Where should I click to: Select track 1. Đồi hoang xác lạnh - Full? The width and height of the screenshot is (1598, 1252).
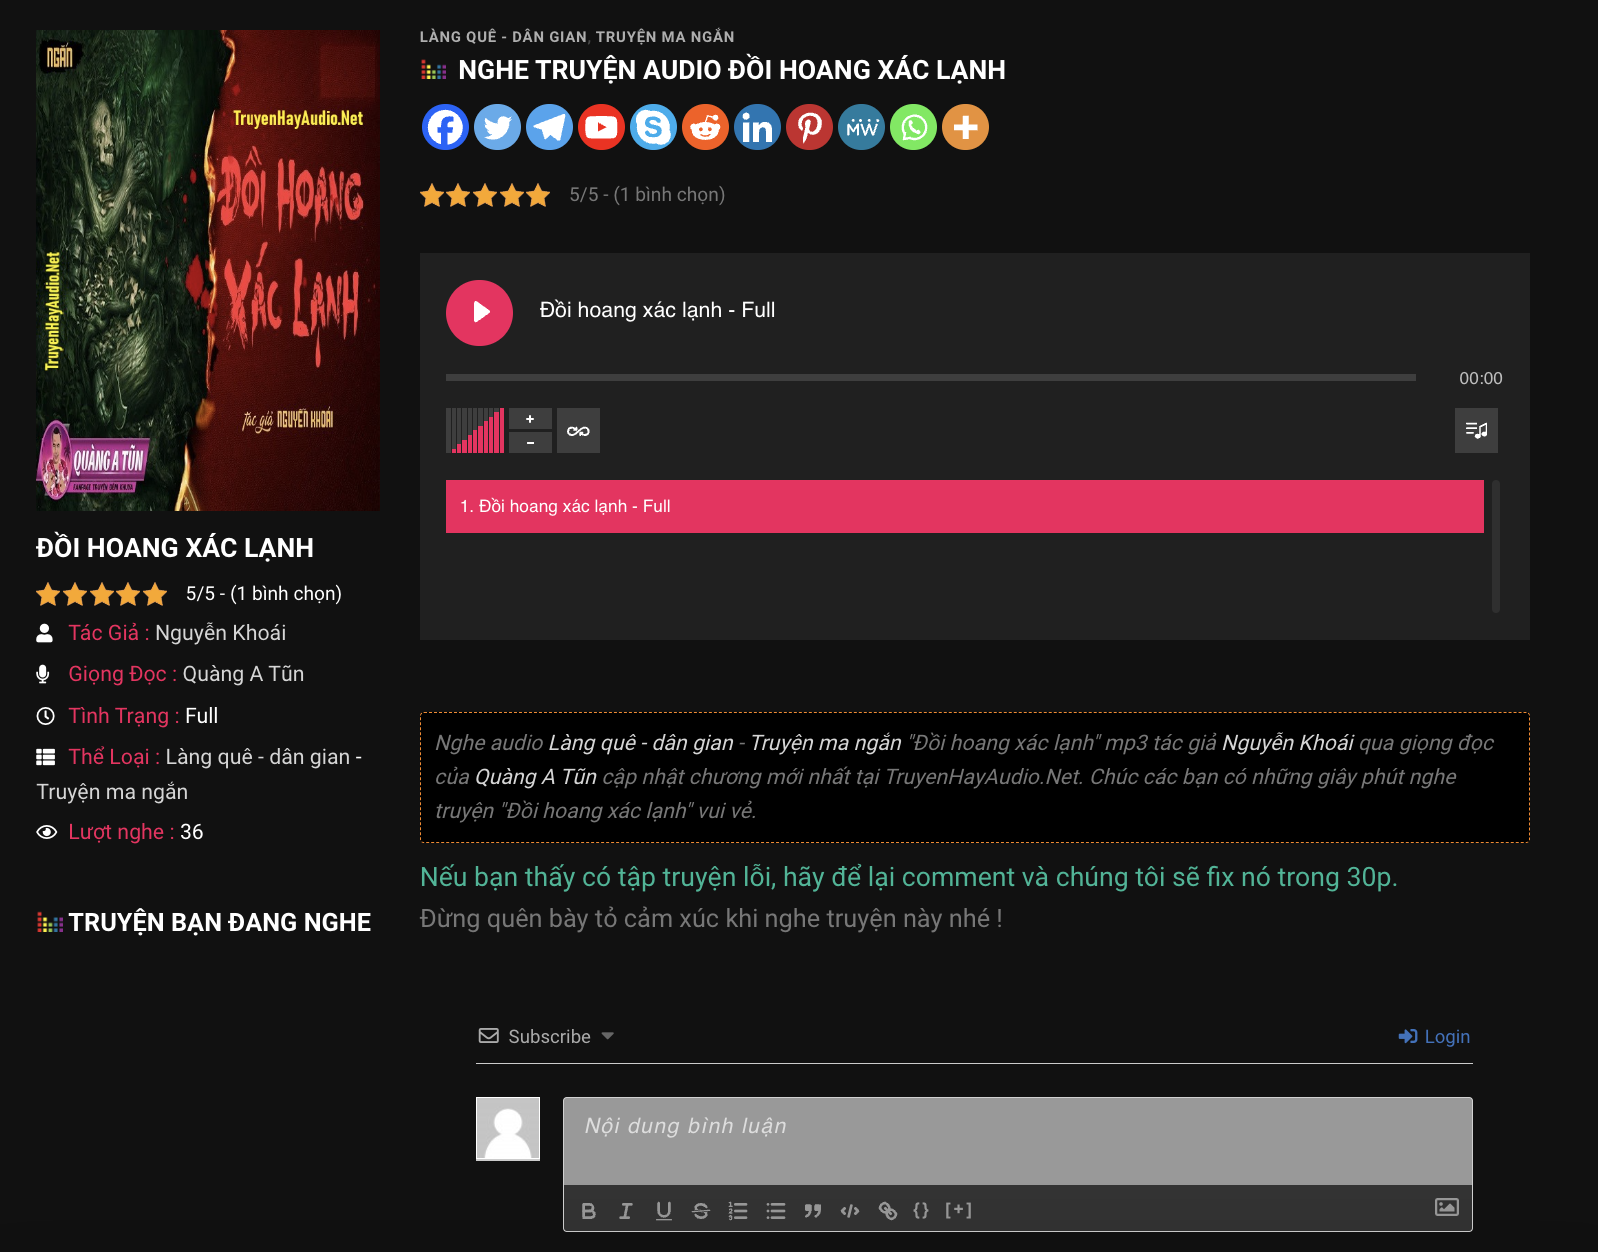tap(964, 506)
